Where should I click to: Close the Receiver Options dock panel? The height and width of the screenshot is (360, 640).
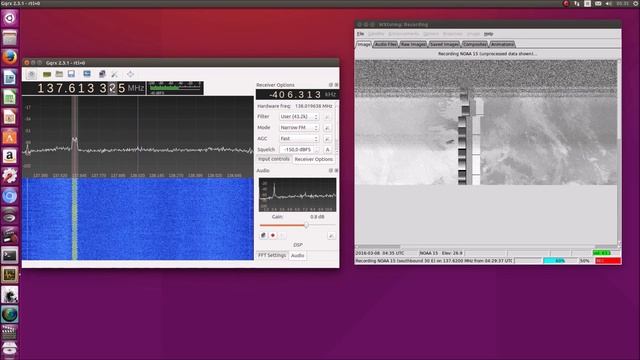pyautogui.click(x=336, y=85)
